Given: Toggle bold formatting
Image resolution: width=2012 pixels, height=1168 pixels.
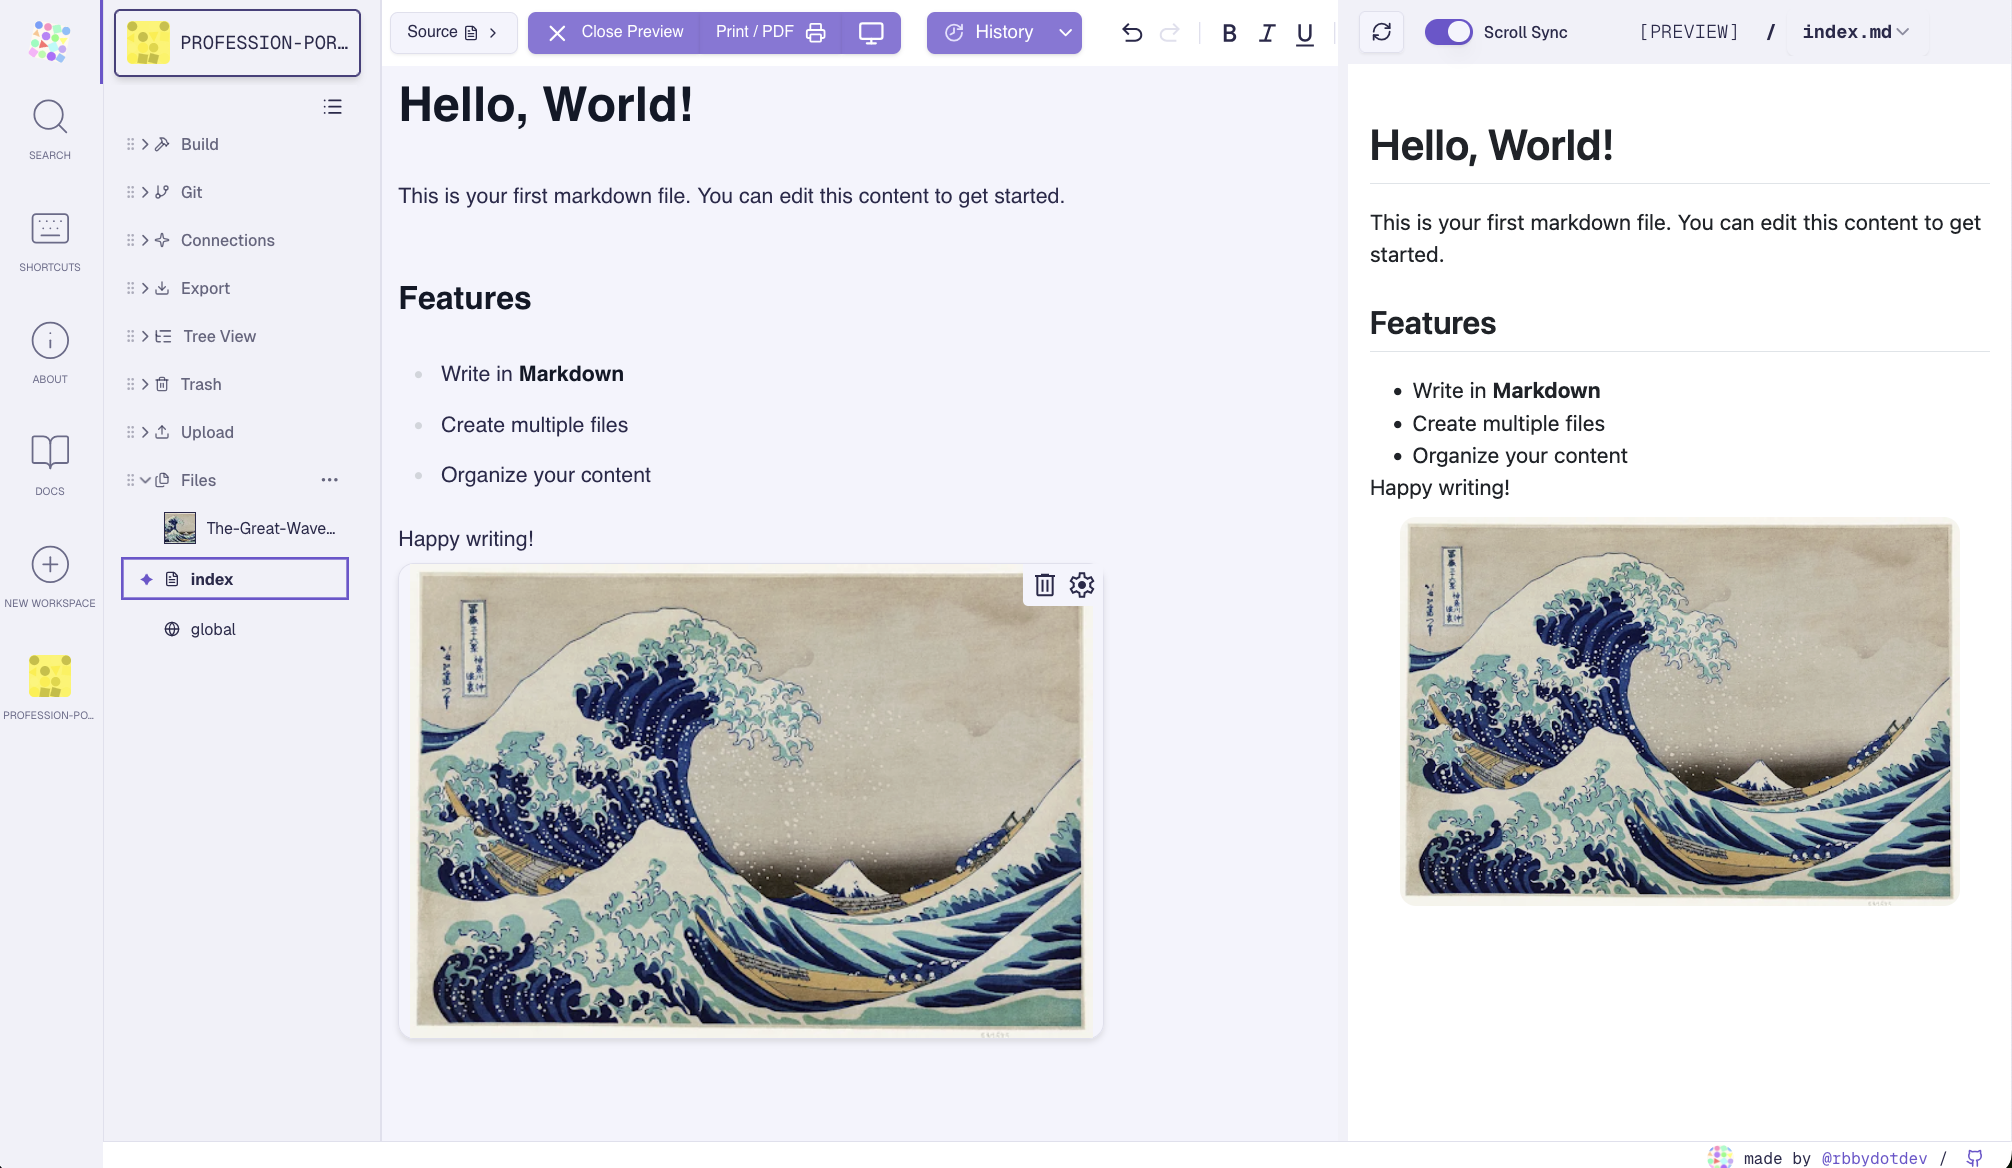Looking at the screenshot, I should coord(1227,33).
